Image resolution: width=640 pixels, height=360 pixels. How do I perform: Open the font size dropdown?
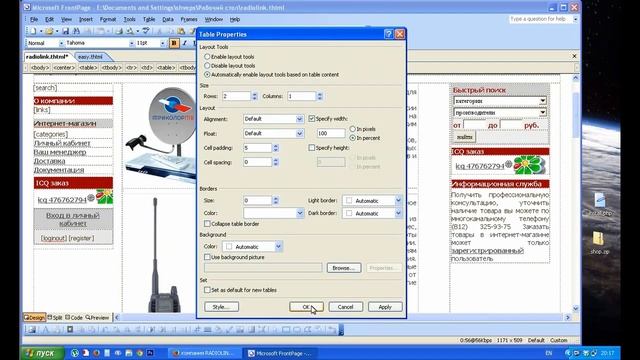pyautogui.click(x=162, y=43)
